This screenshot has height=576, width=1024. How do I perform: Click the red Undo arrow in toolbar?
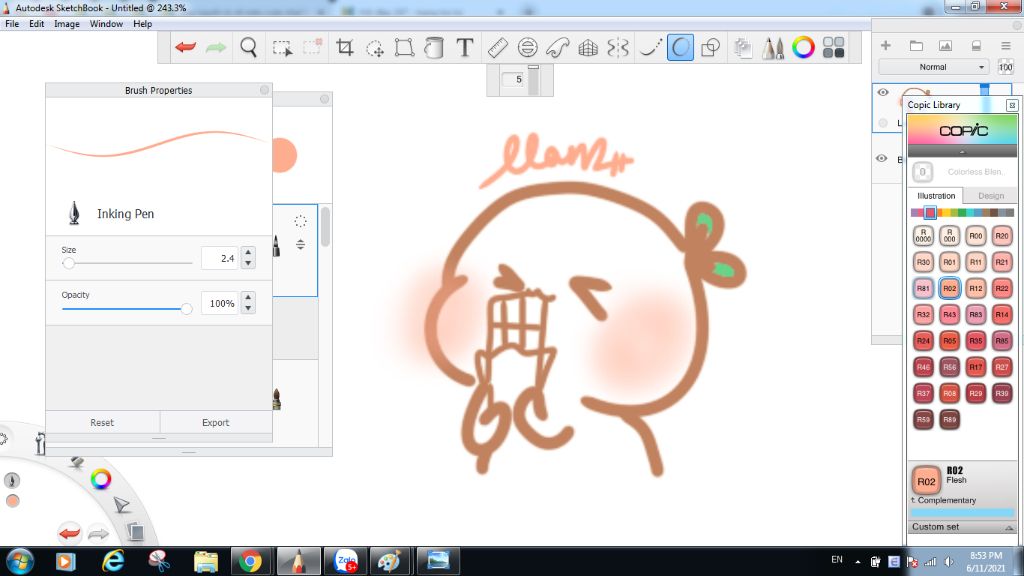click(185, 47)
